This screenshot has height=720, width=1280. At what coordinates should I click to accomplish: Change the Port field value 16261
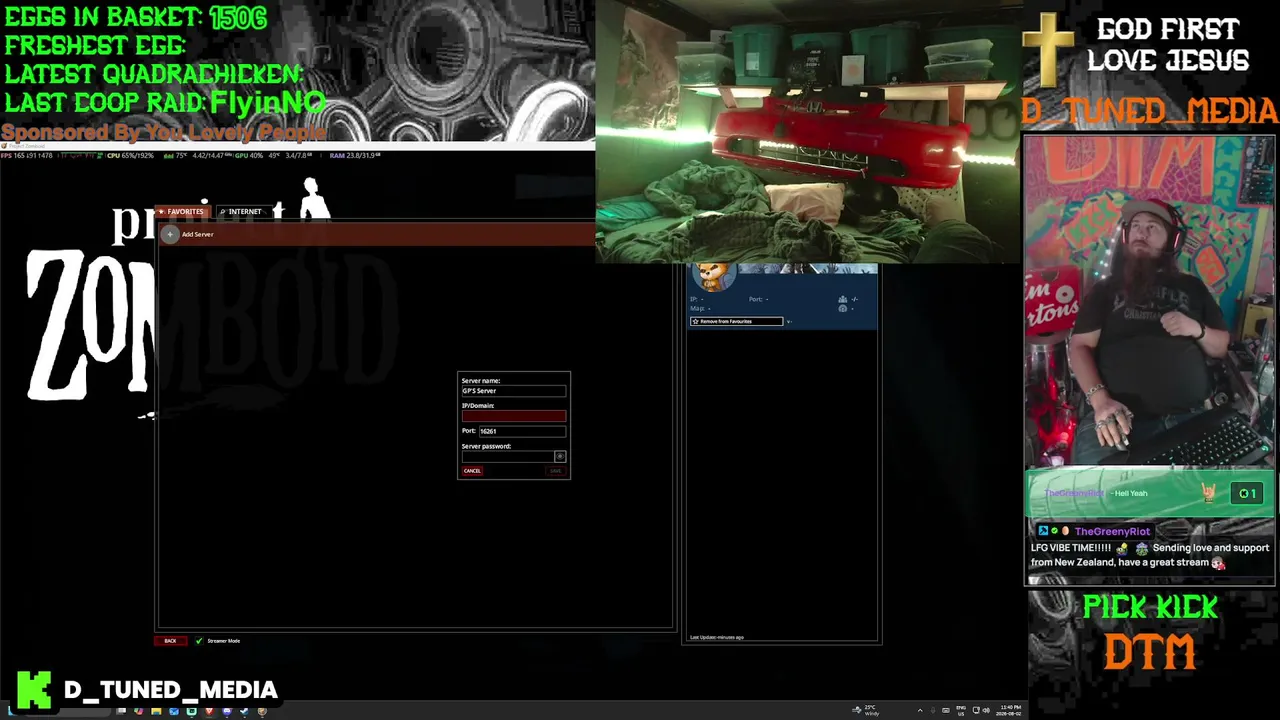coord(521,431)
